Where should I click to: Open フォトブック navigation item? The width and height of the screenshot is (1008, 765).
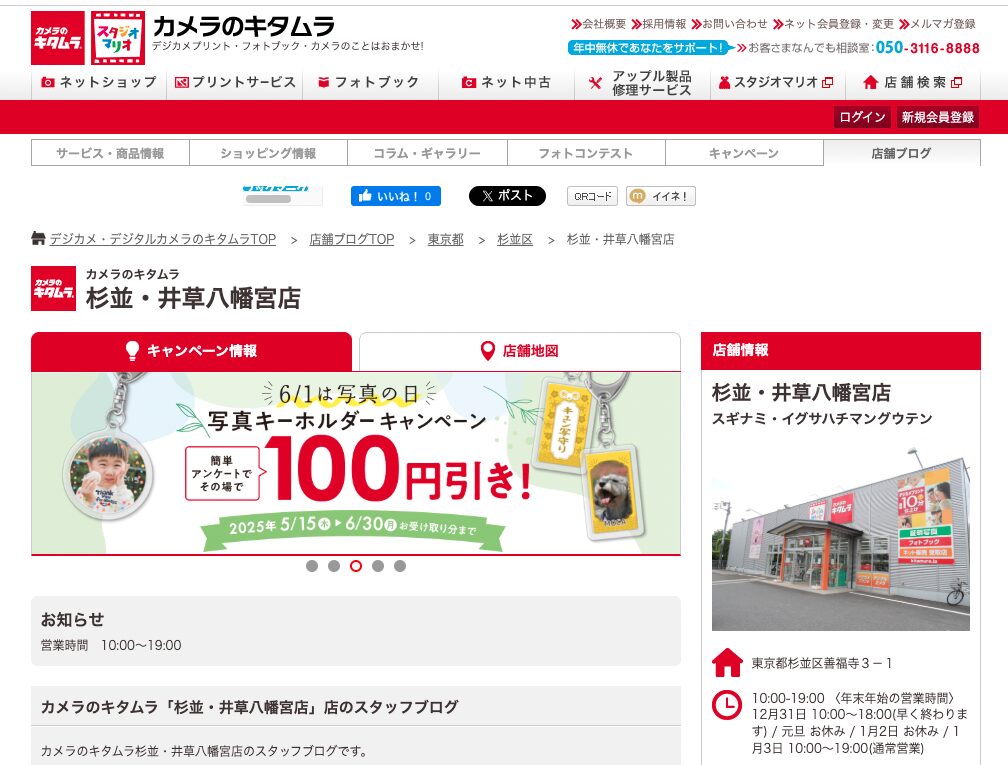pyautogui.click(x=370, y=82)
